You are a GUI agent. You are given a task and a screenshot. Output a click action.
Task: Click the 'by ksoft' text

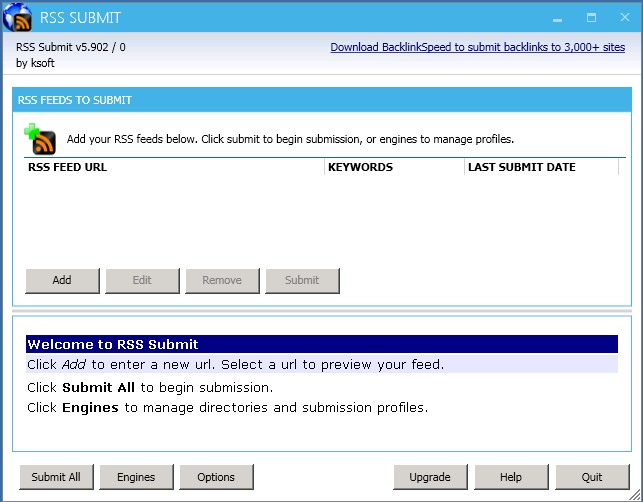[x=35, y=63]
